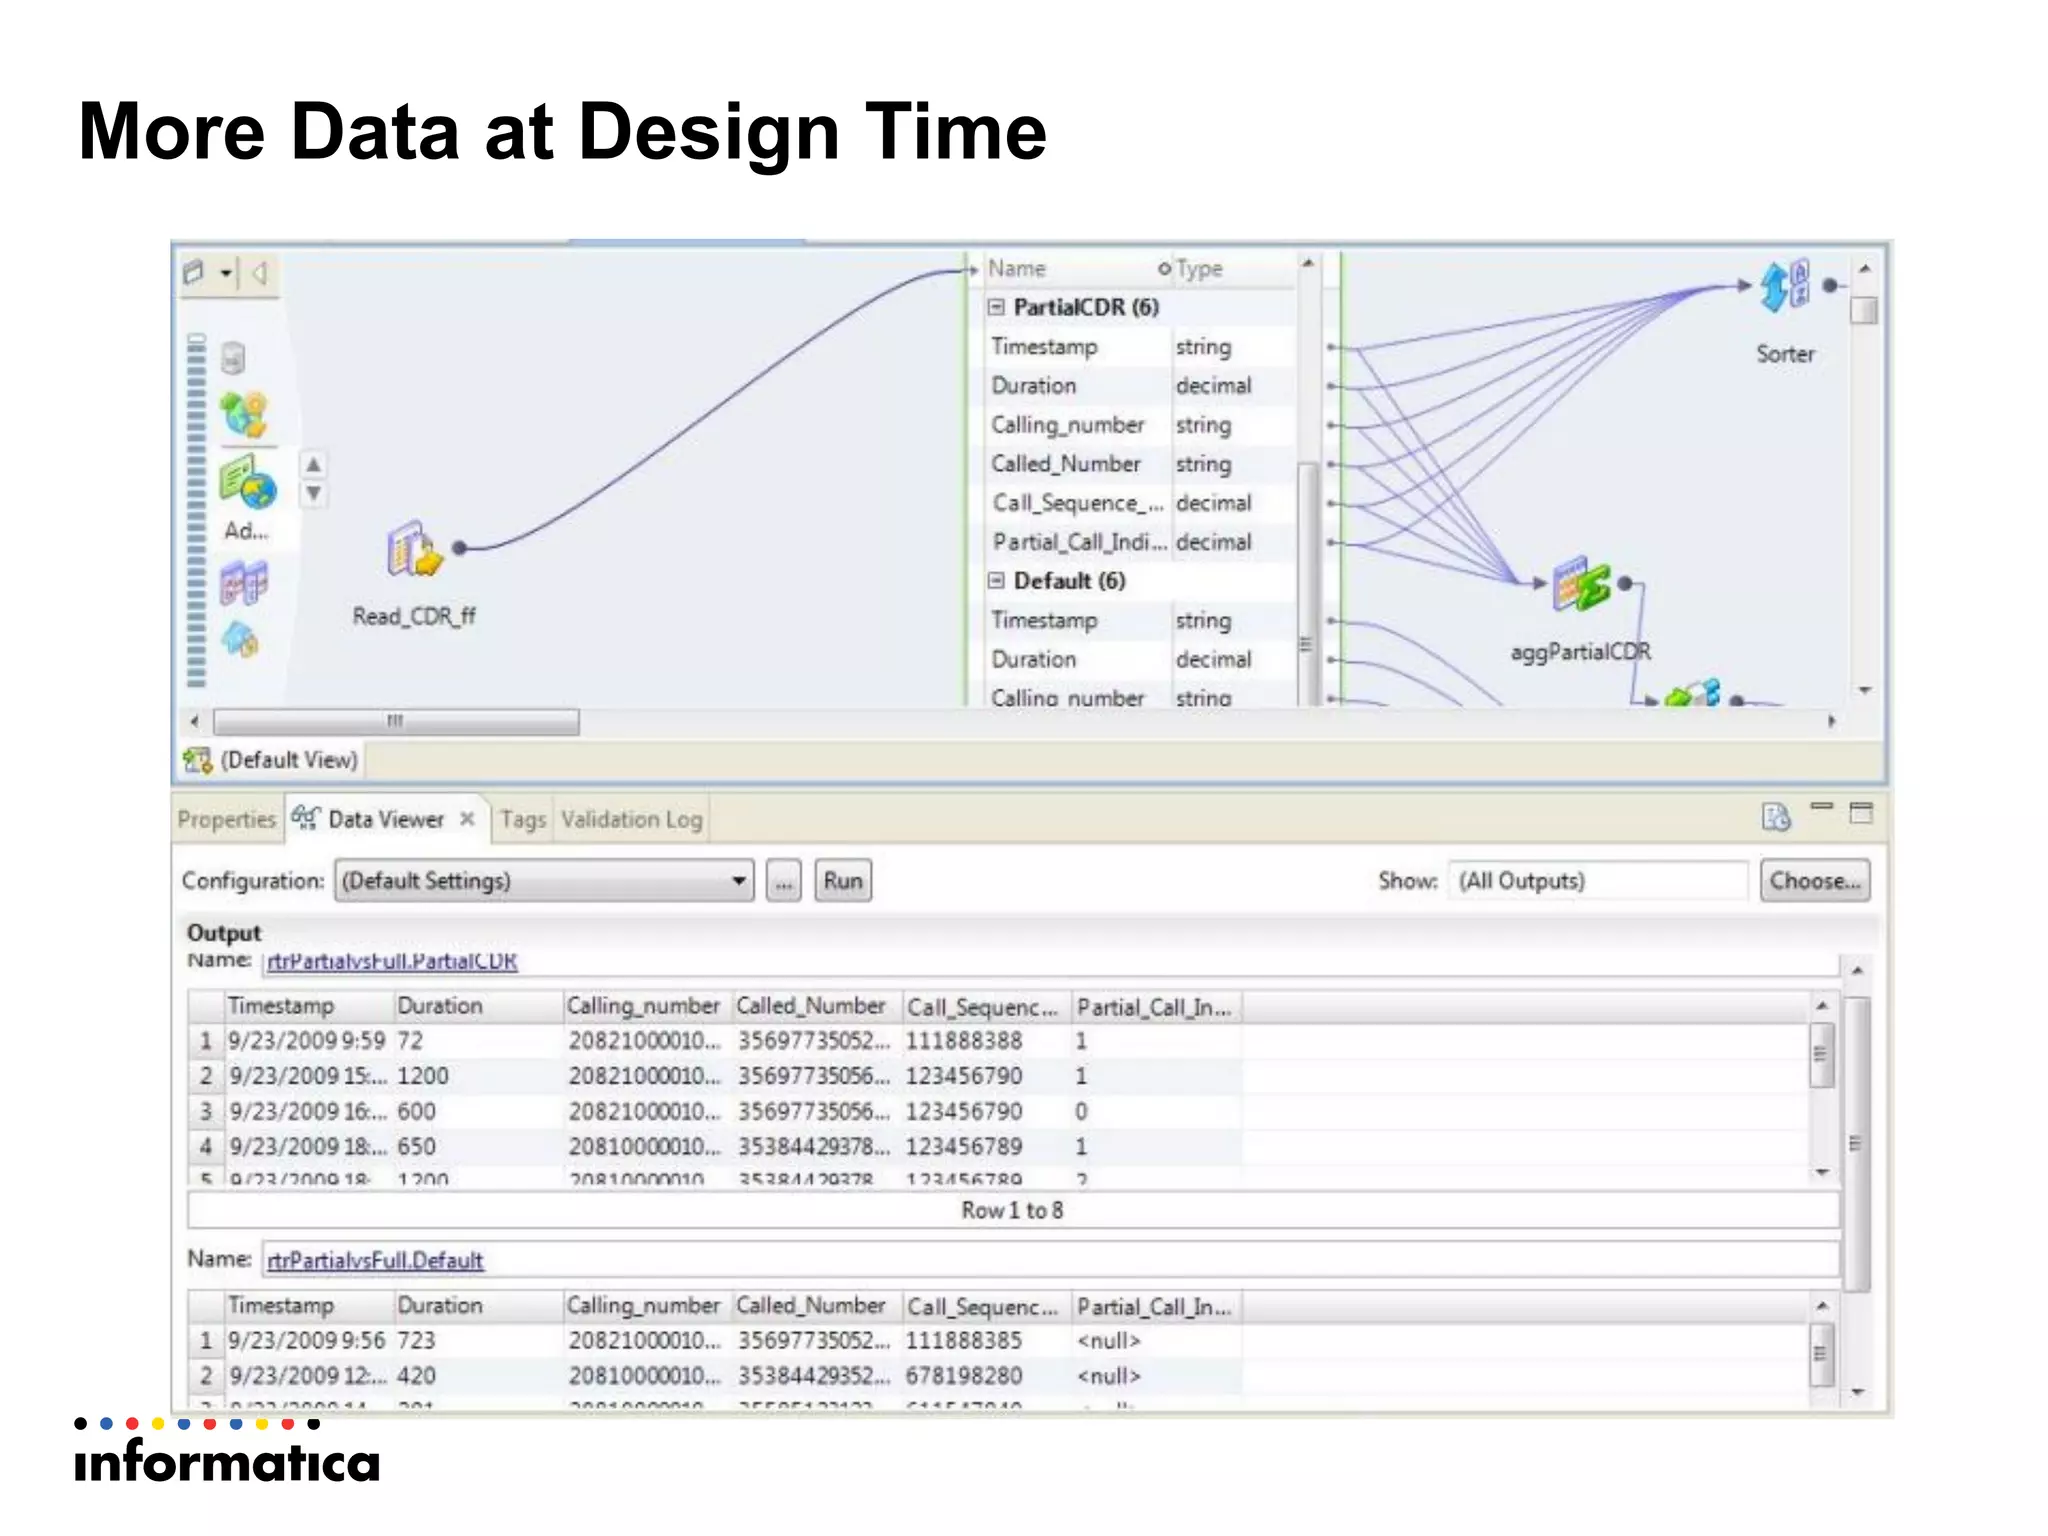
Task: Minimize the Data Viewer panel
Action: point(1822,806)
